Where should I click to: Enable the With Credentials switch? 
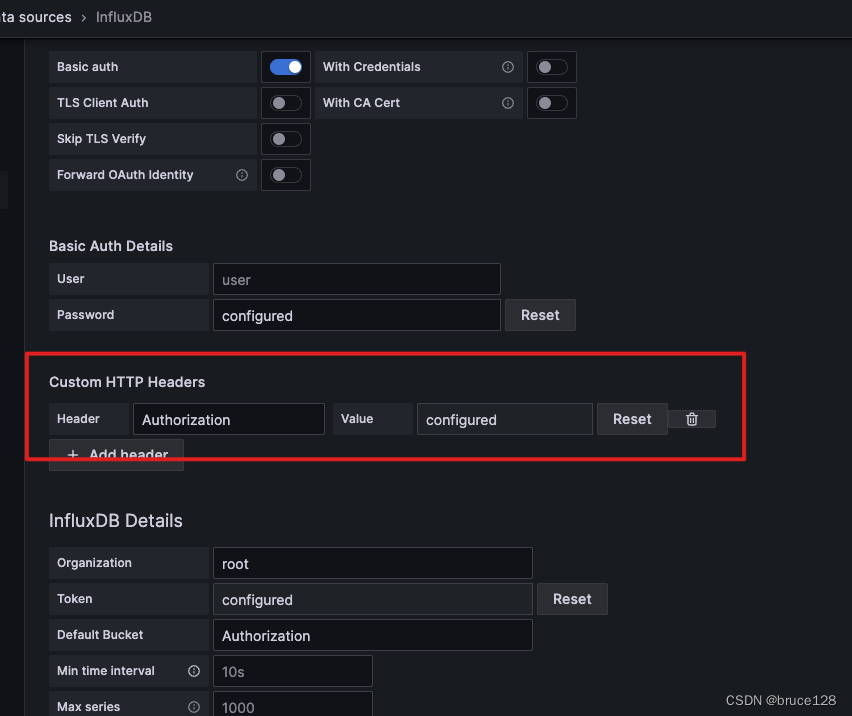[x=552, y=67]
